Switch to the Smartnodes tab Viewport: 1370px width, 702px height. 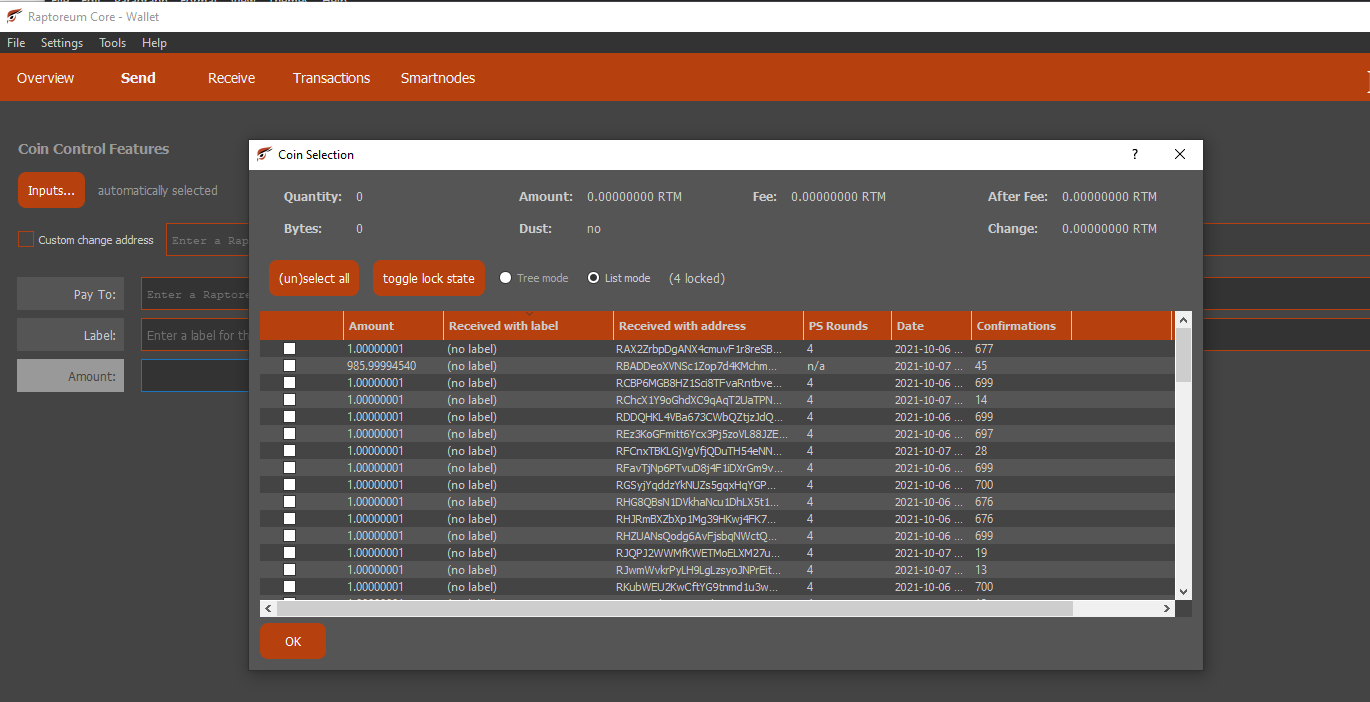tap(438, 78)
